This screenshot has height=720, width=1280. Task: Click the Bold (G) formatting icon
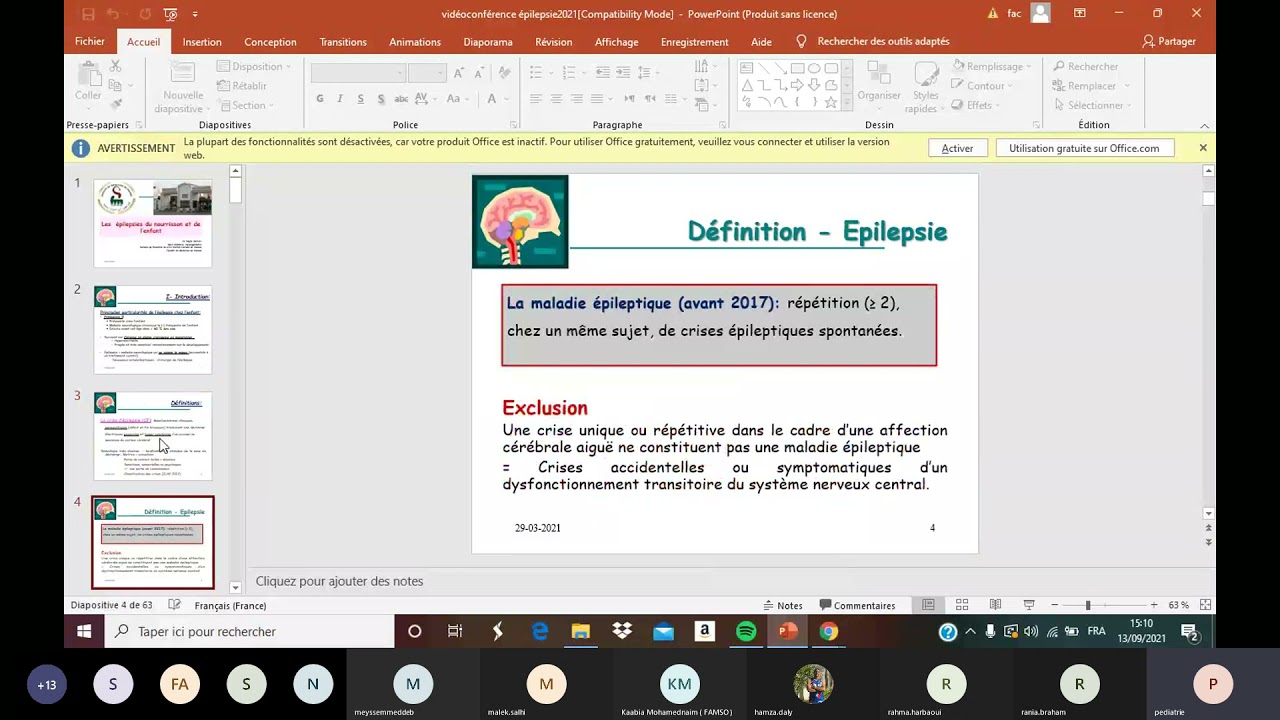coord(320,99)
